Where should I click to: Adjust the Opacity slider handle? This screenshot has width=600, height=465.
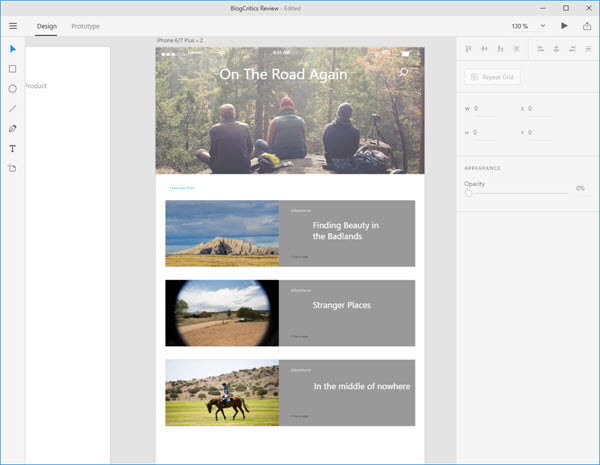pos(468,194)
